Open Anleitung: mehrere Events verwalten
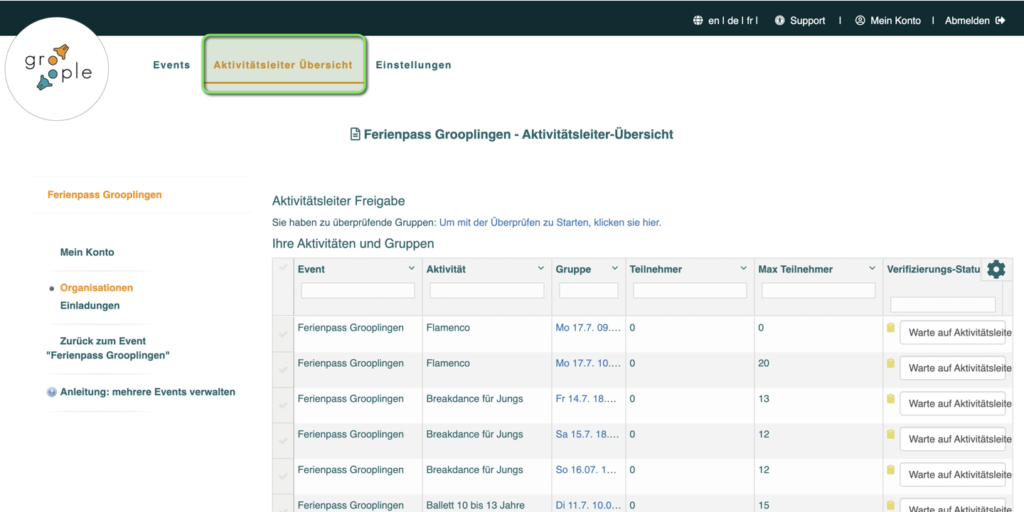Screen dimensions: 1024x512 [x=148, y=392]
